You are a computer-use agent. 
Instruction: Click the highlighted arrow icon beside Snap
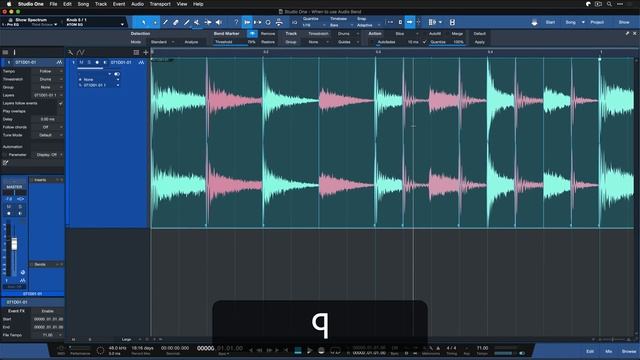(409, 22)
